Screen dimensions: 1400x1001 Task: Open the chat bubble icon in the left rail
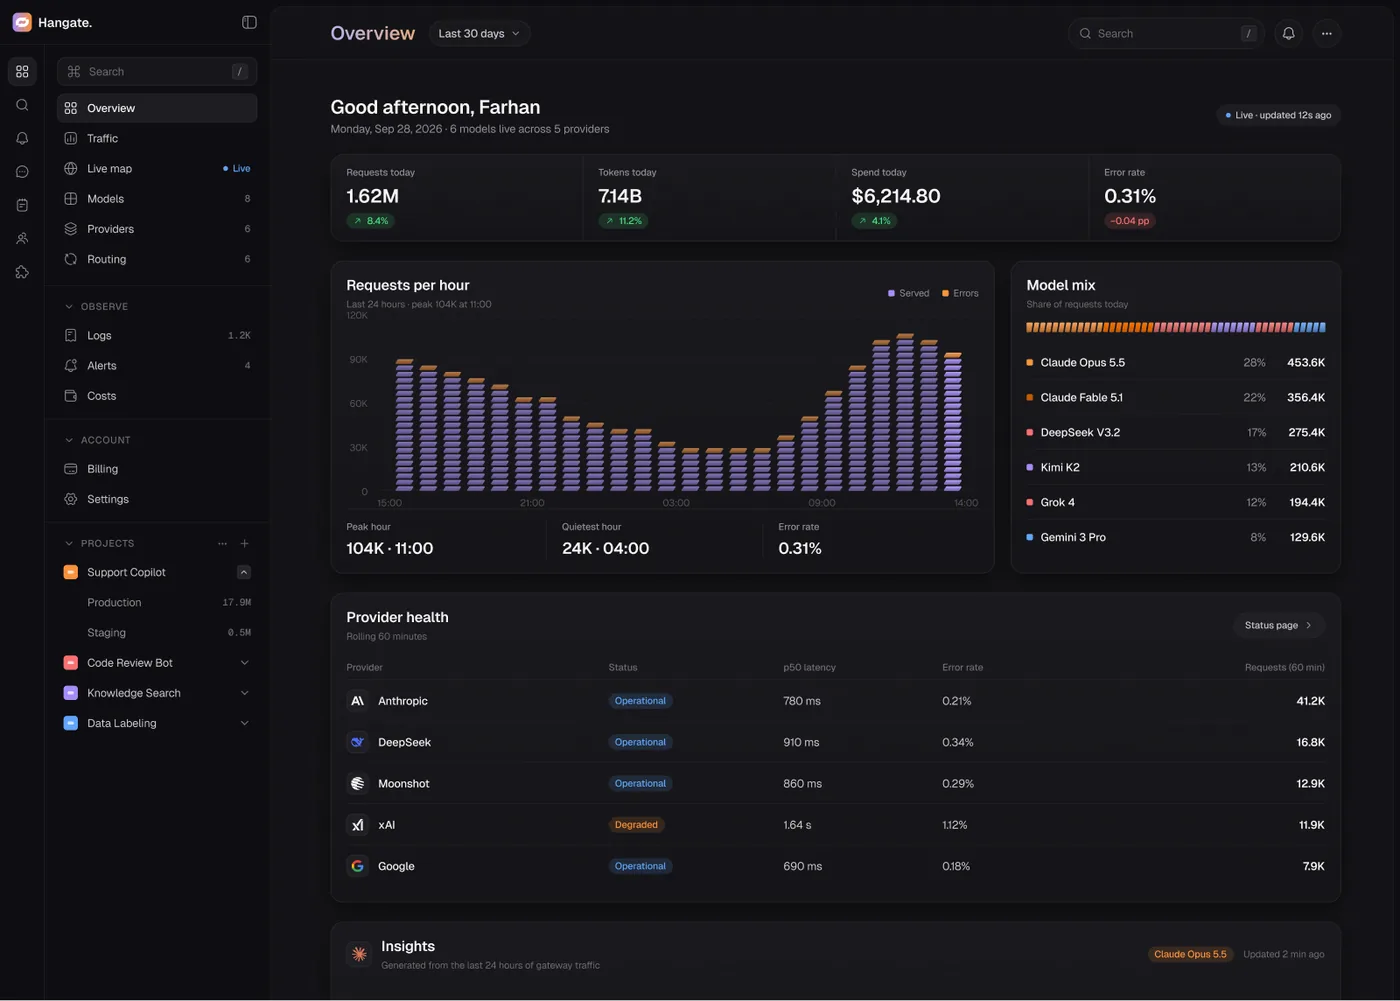click(x=22, y=172)
